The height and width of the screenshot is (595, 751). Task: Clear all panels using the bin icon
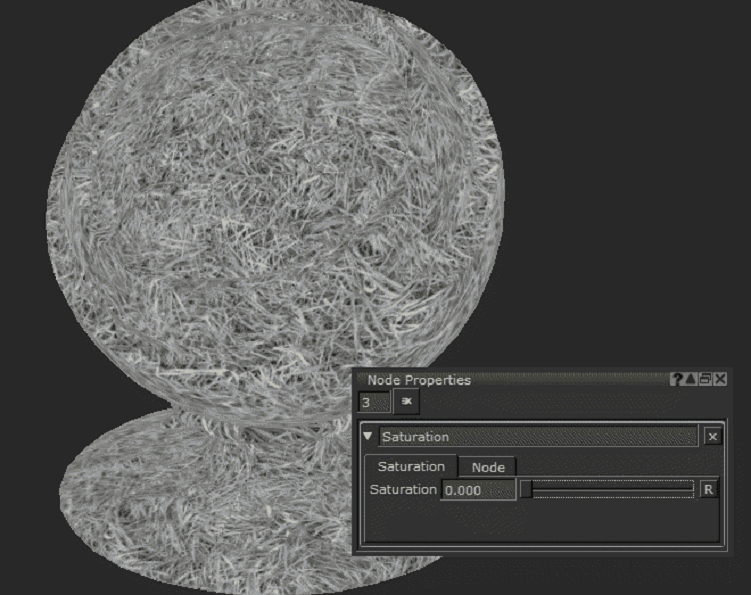coord(407,402)
